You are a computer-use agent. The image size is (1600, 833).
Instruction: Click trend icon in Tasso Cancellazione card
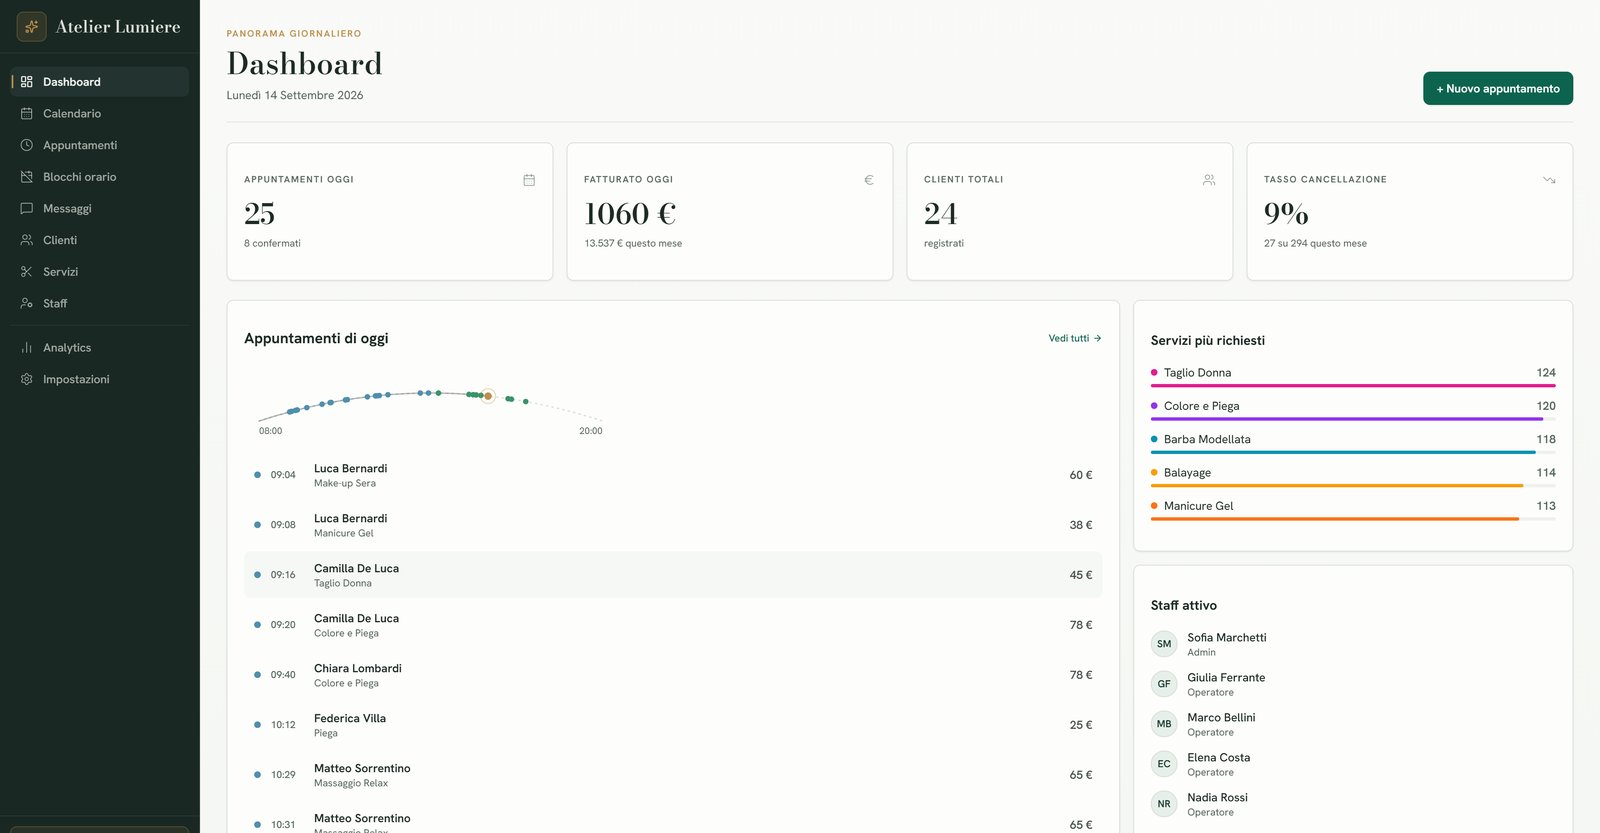1549,180
